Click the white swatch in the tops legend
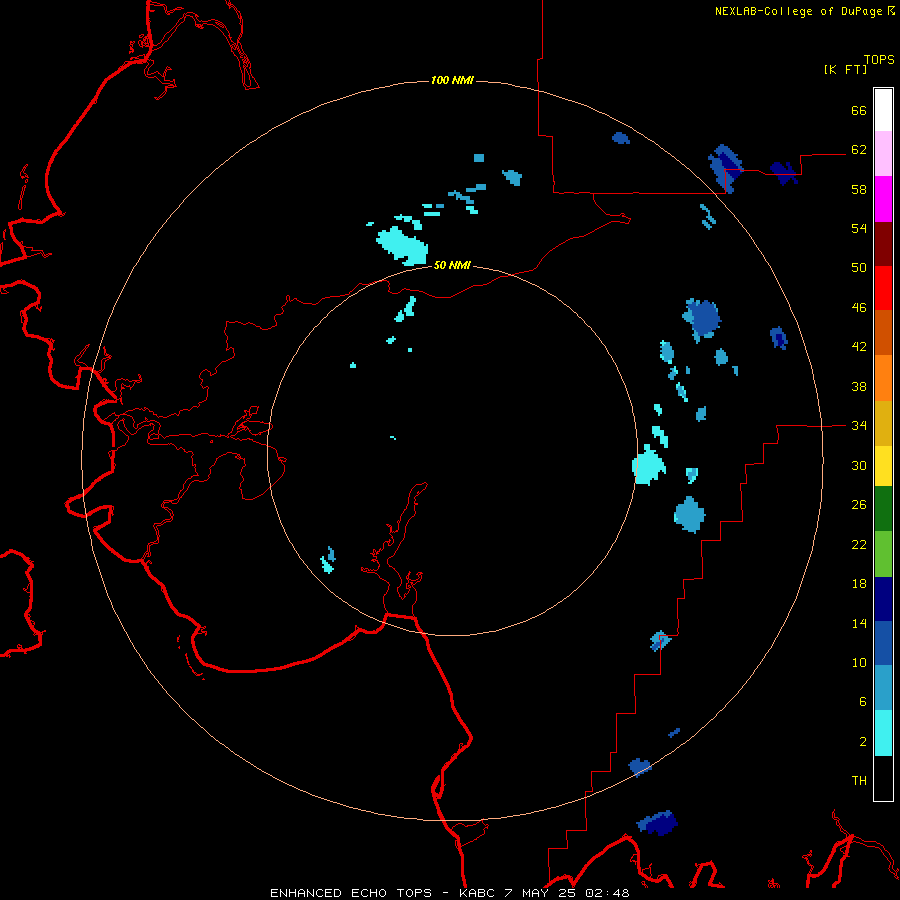The width and height of the screenshot is (900, 900). coord(883,110)
